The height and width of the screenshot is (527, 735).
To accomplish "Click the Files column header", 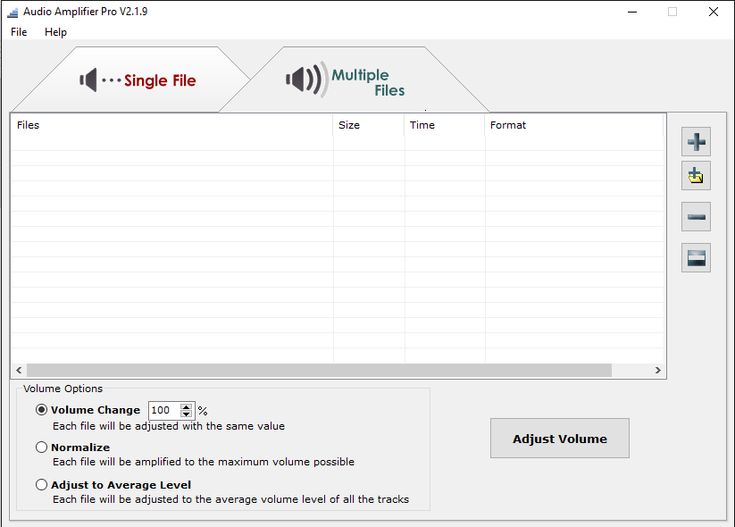I will (x=172, y=125).
